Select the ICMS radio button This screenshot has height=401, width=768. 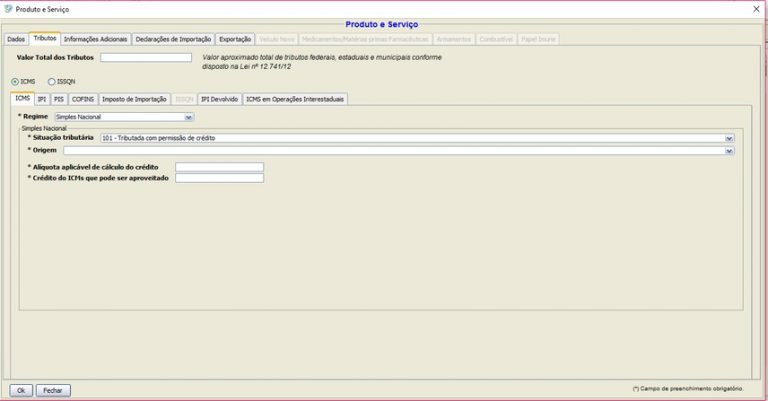(x=15, y=82)
